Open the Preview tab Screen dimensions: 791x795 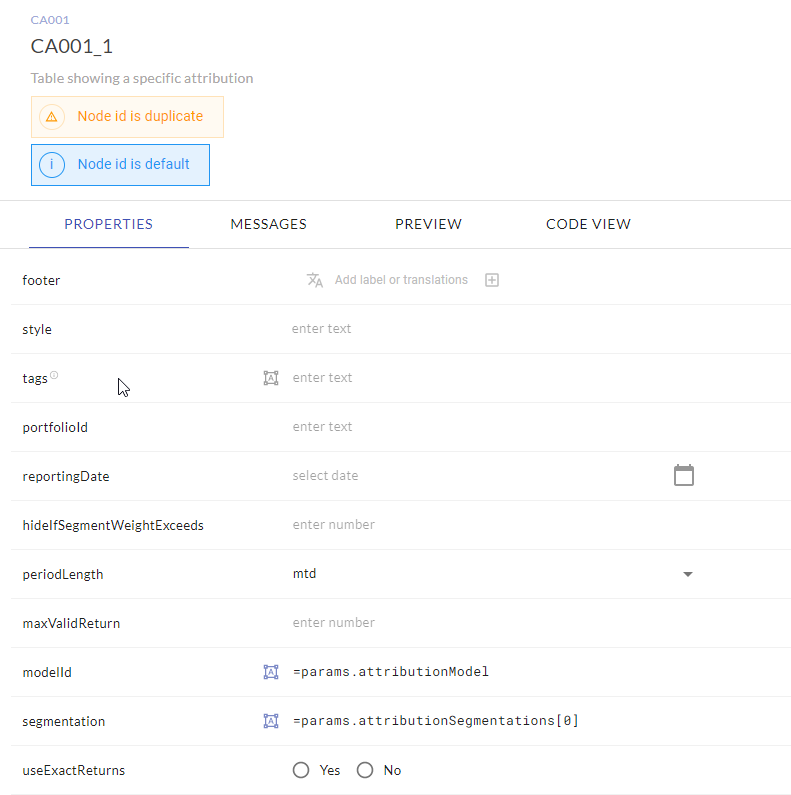point(428,224)
